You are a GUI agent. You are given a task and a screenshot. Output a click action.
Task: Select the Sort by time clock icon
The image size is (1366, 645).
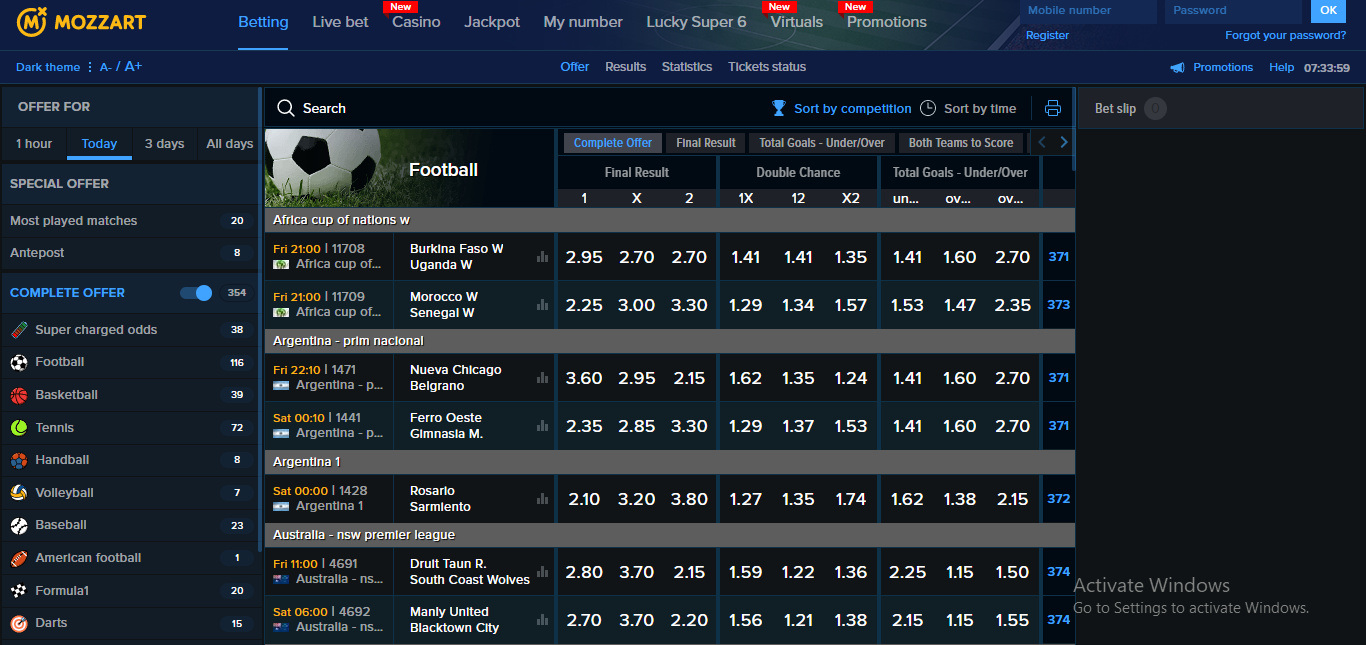928,108
